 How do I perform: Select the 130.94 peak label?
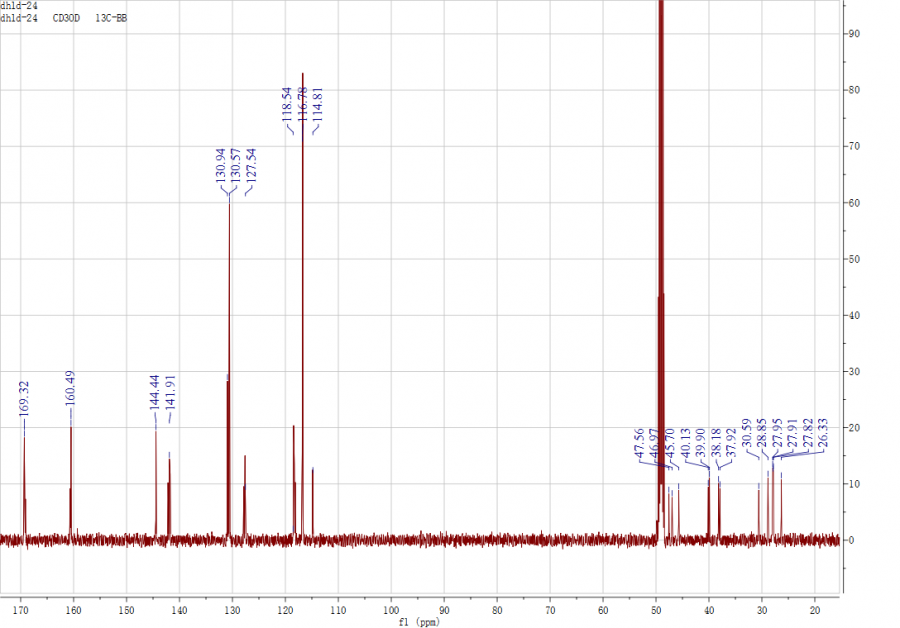pos(220,165)
